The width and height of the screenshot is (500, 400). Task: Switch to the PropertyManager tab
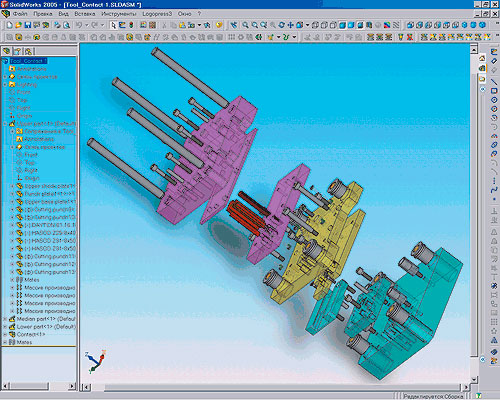click(17, 51)
